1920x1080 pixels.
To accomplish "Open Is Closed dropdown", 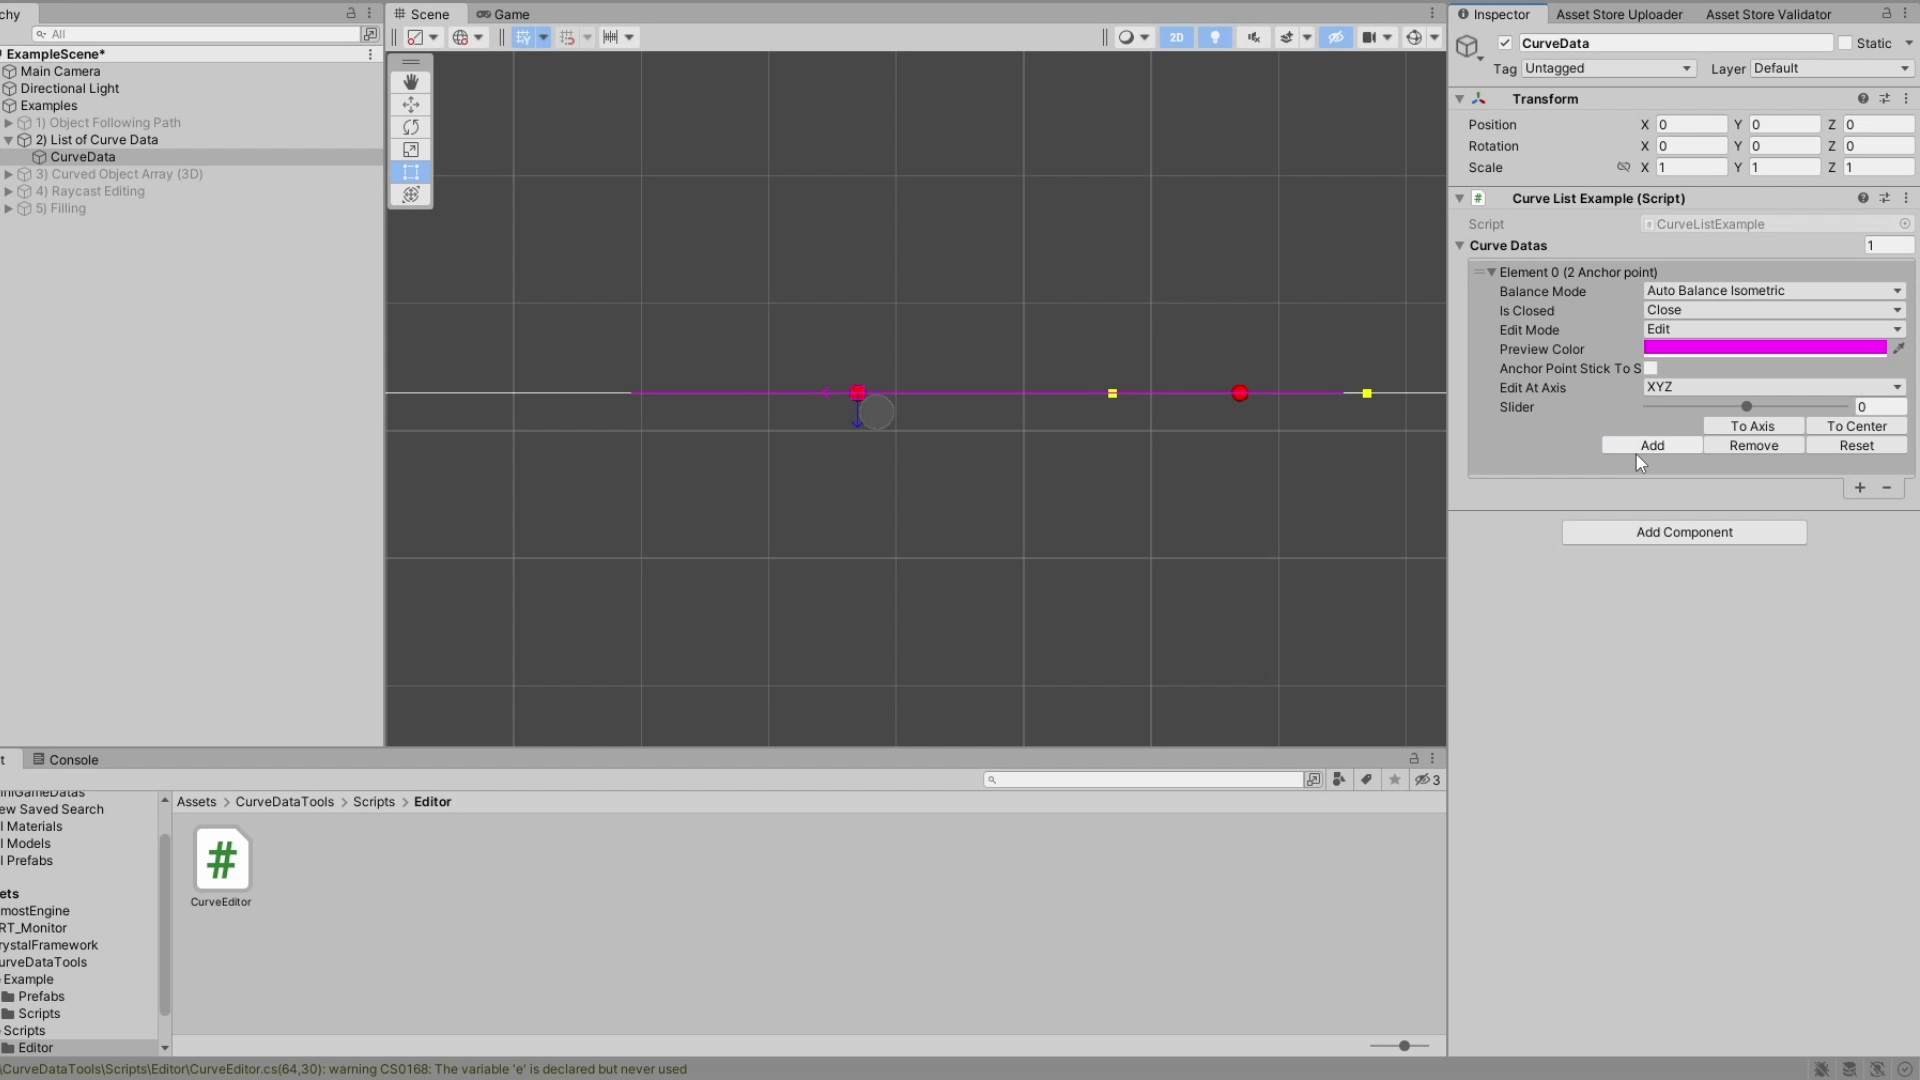I will (x=1774, y=310).
